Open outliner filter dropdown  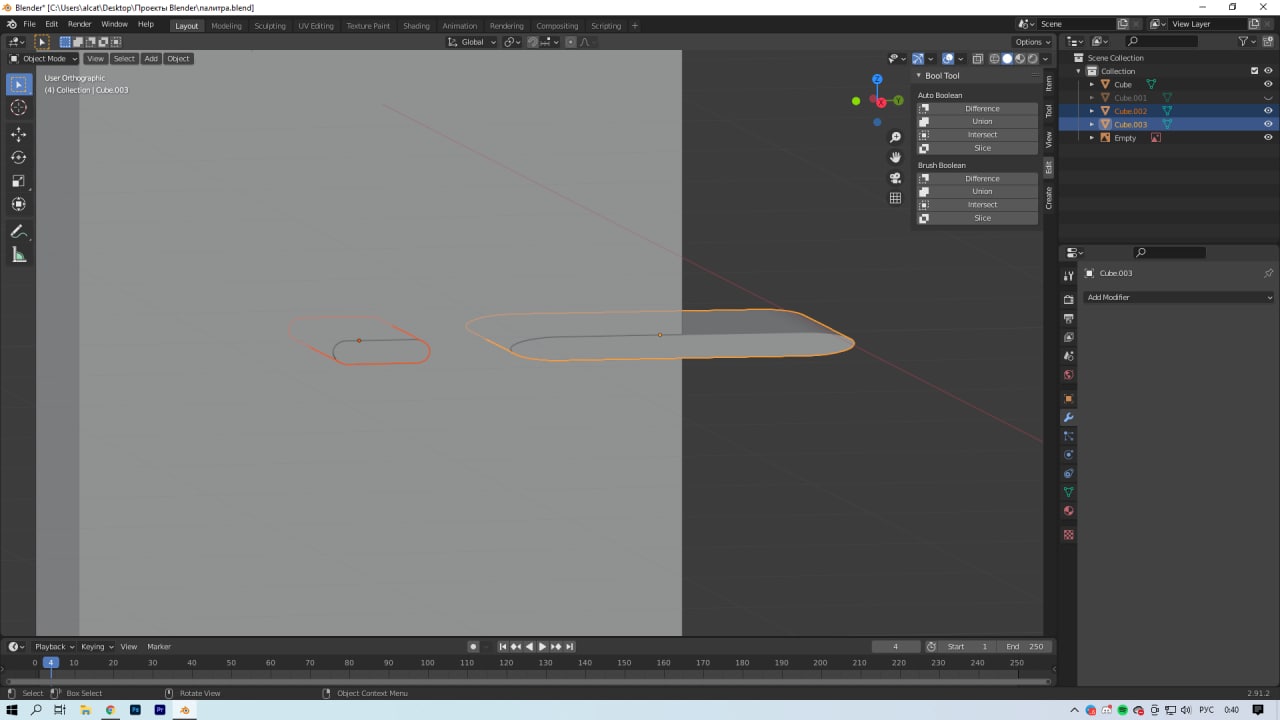[x=1246, y=41]
